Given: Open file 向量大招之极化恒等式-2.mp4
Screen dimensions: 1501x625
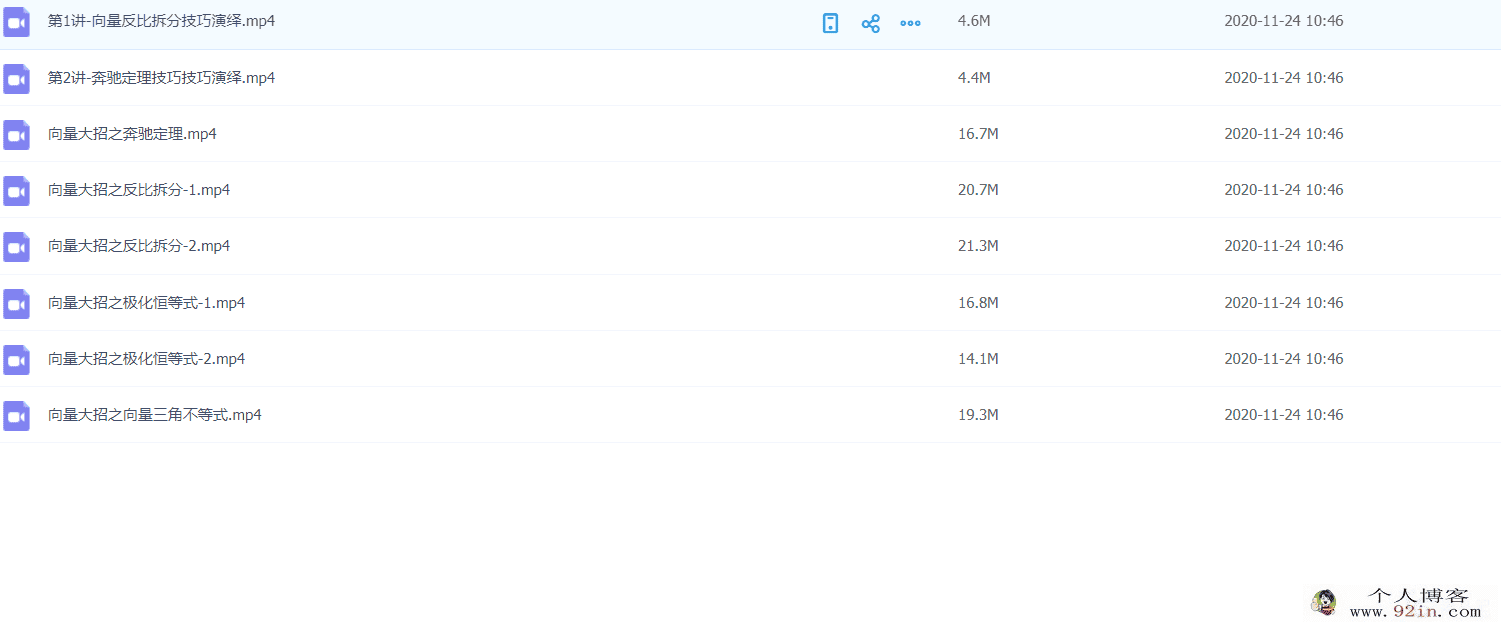Looking at the screenshot, I should tap(147, 358).
